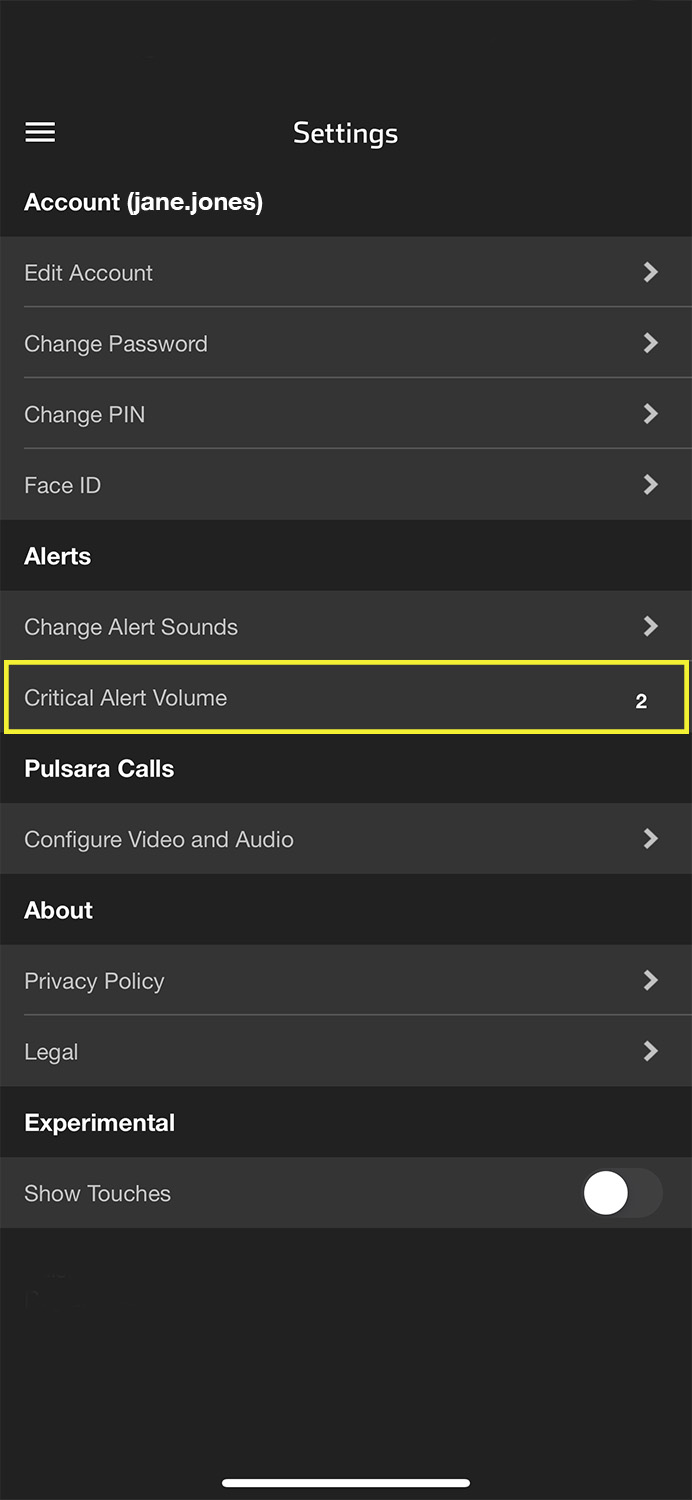Viewport: 692px width, 1500px height.
Task: Open the Account section header
Action: (143, 202)
